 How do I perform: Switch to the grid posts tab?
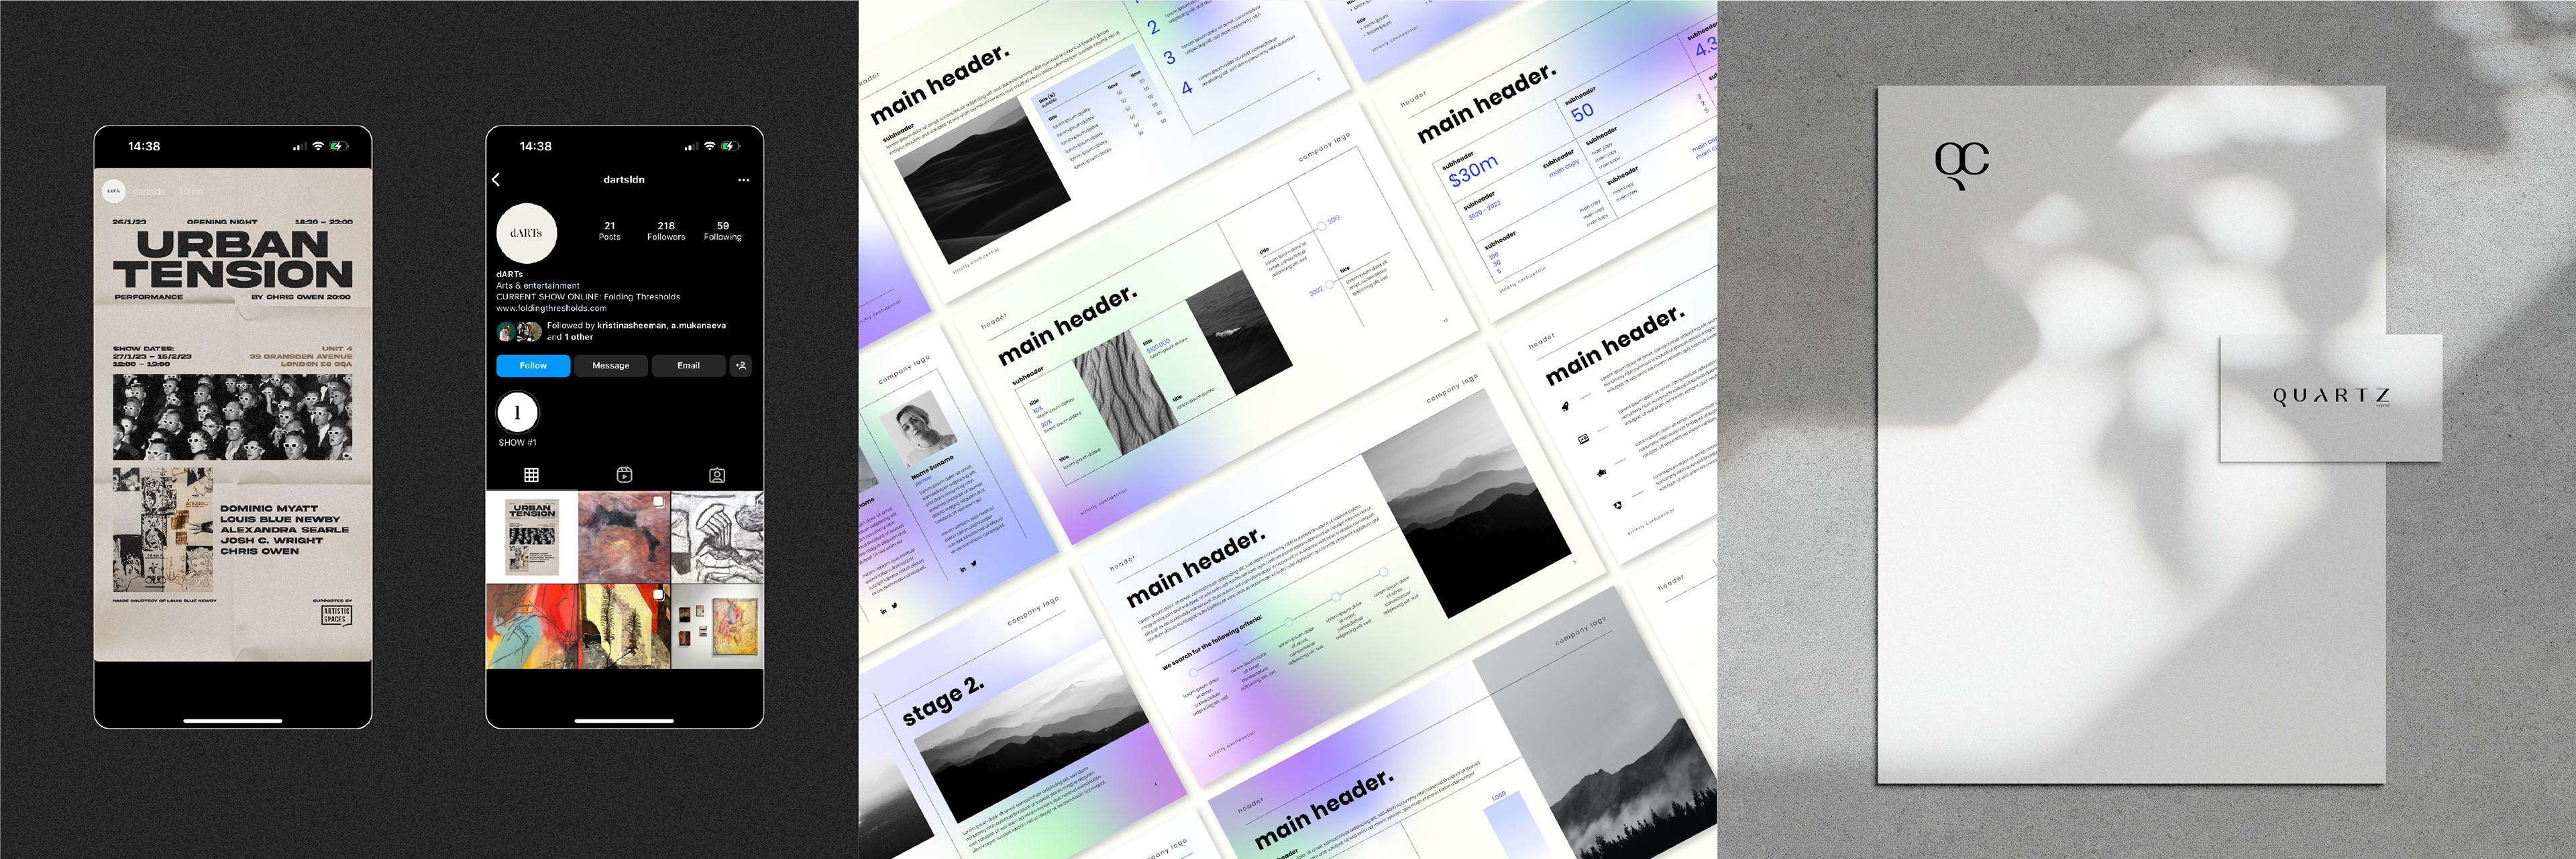pyautogui.click(x=531, y=475)
